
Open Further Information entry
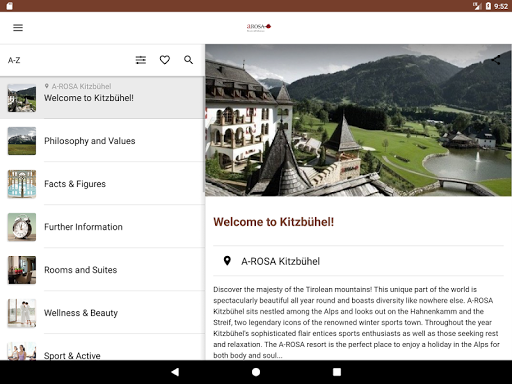coord(102,227)
